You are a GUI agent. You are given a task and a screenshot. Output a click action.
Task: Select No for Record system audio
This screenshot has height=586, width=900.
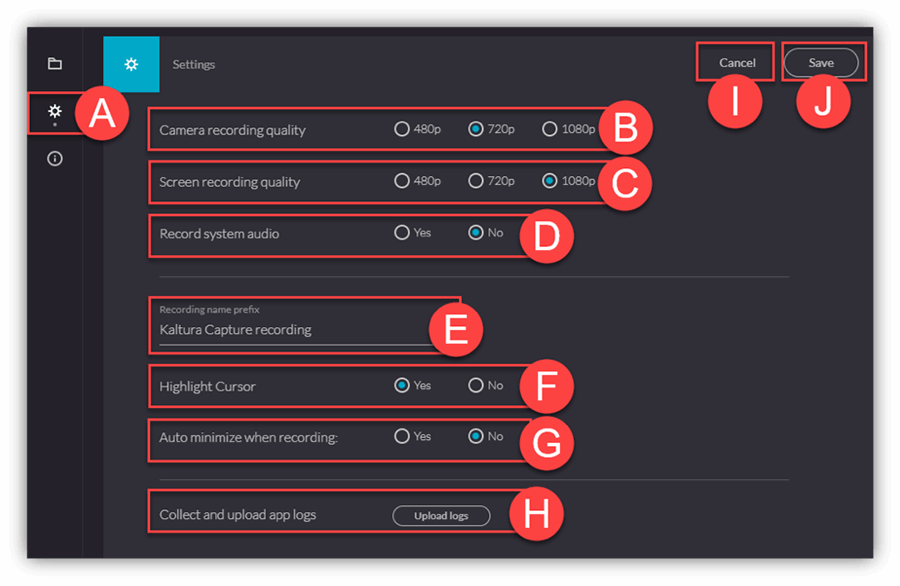[475, 232]
